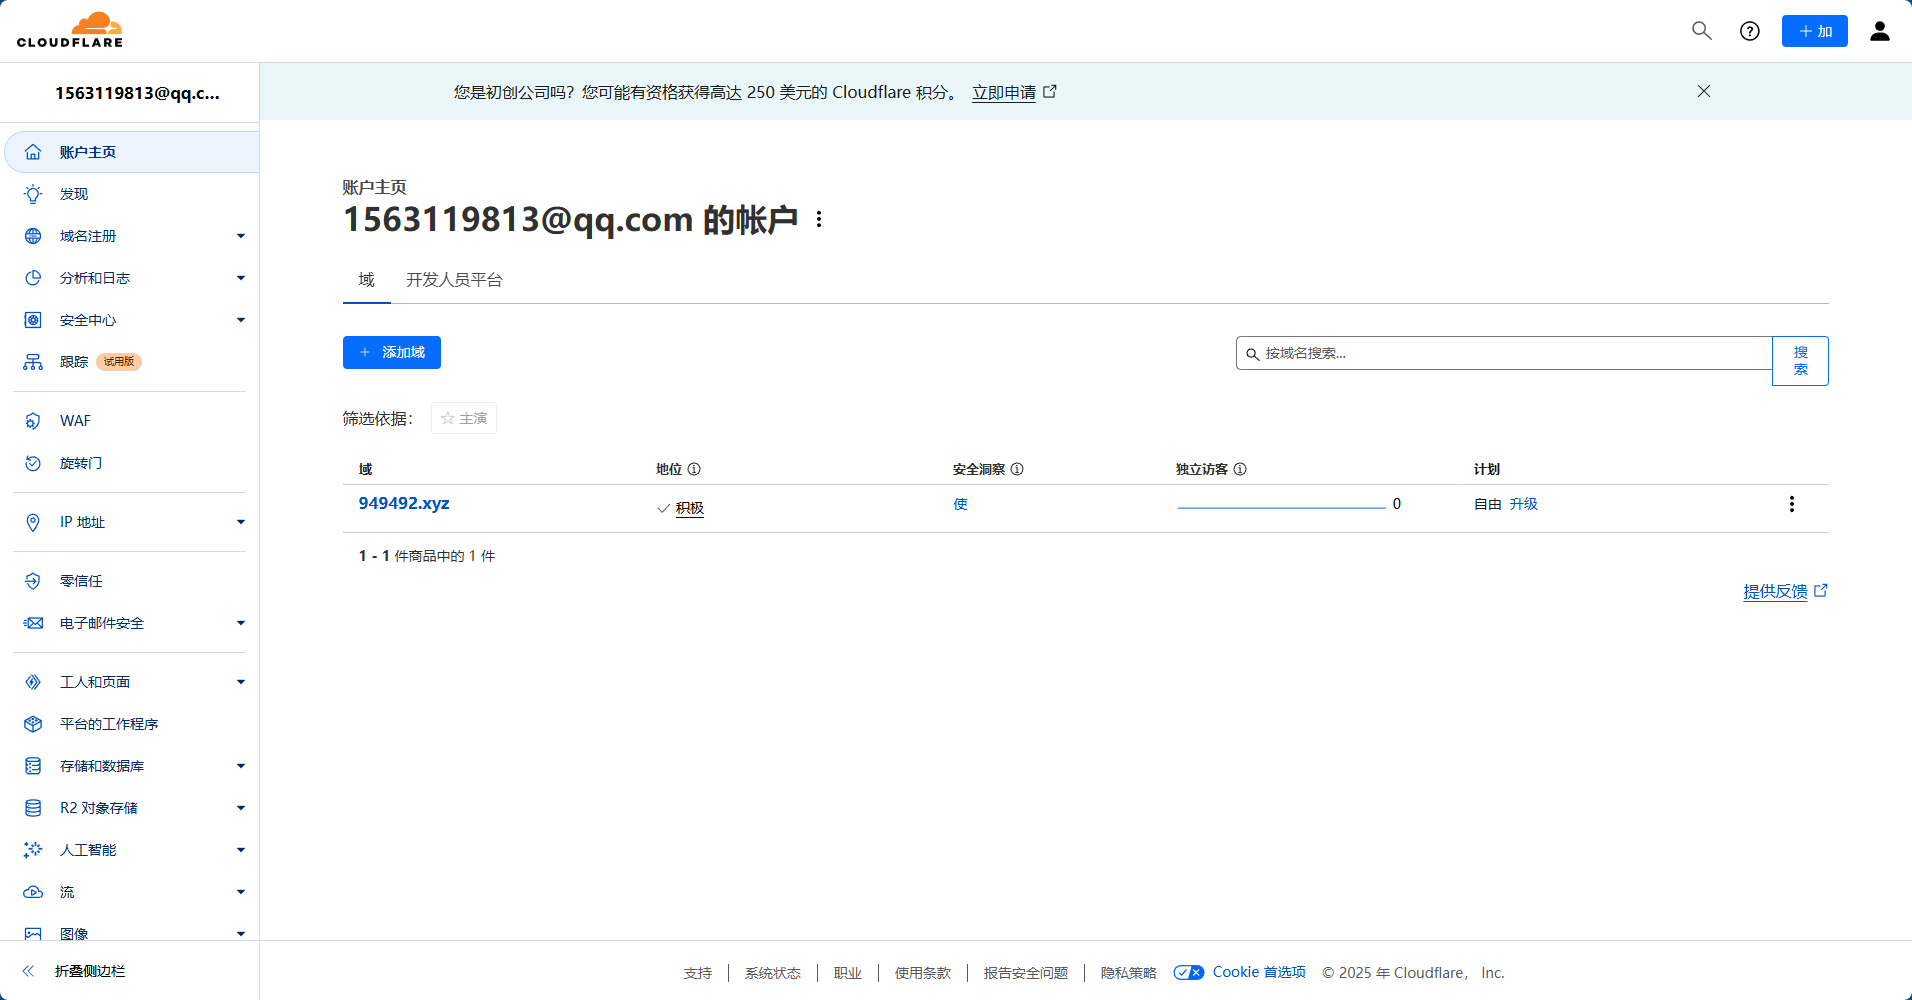Screen dimensions: 1912x1000
Task: Open the user profile icon
Action: tap(1879, 31)
